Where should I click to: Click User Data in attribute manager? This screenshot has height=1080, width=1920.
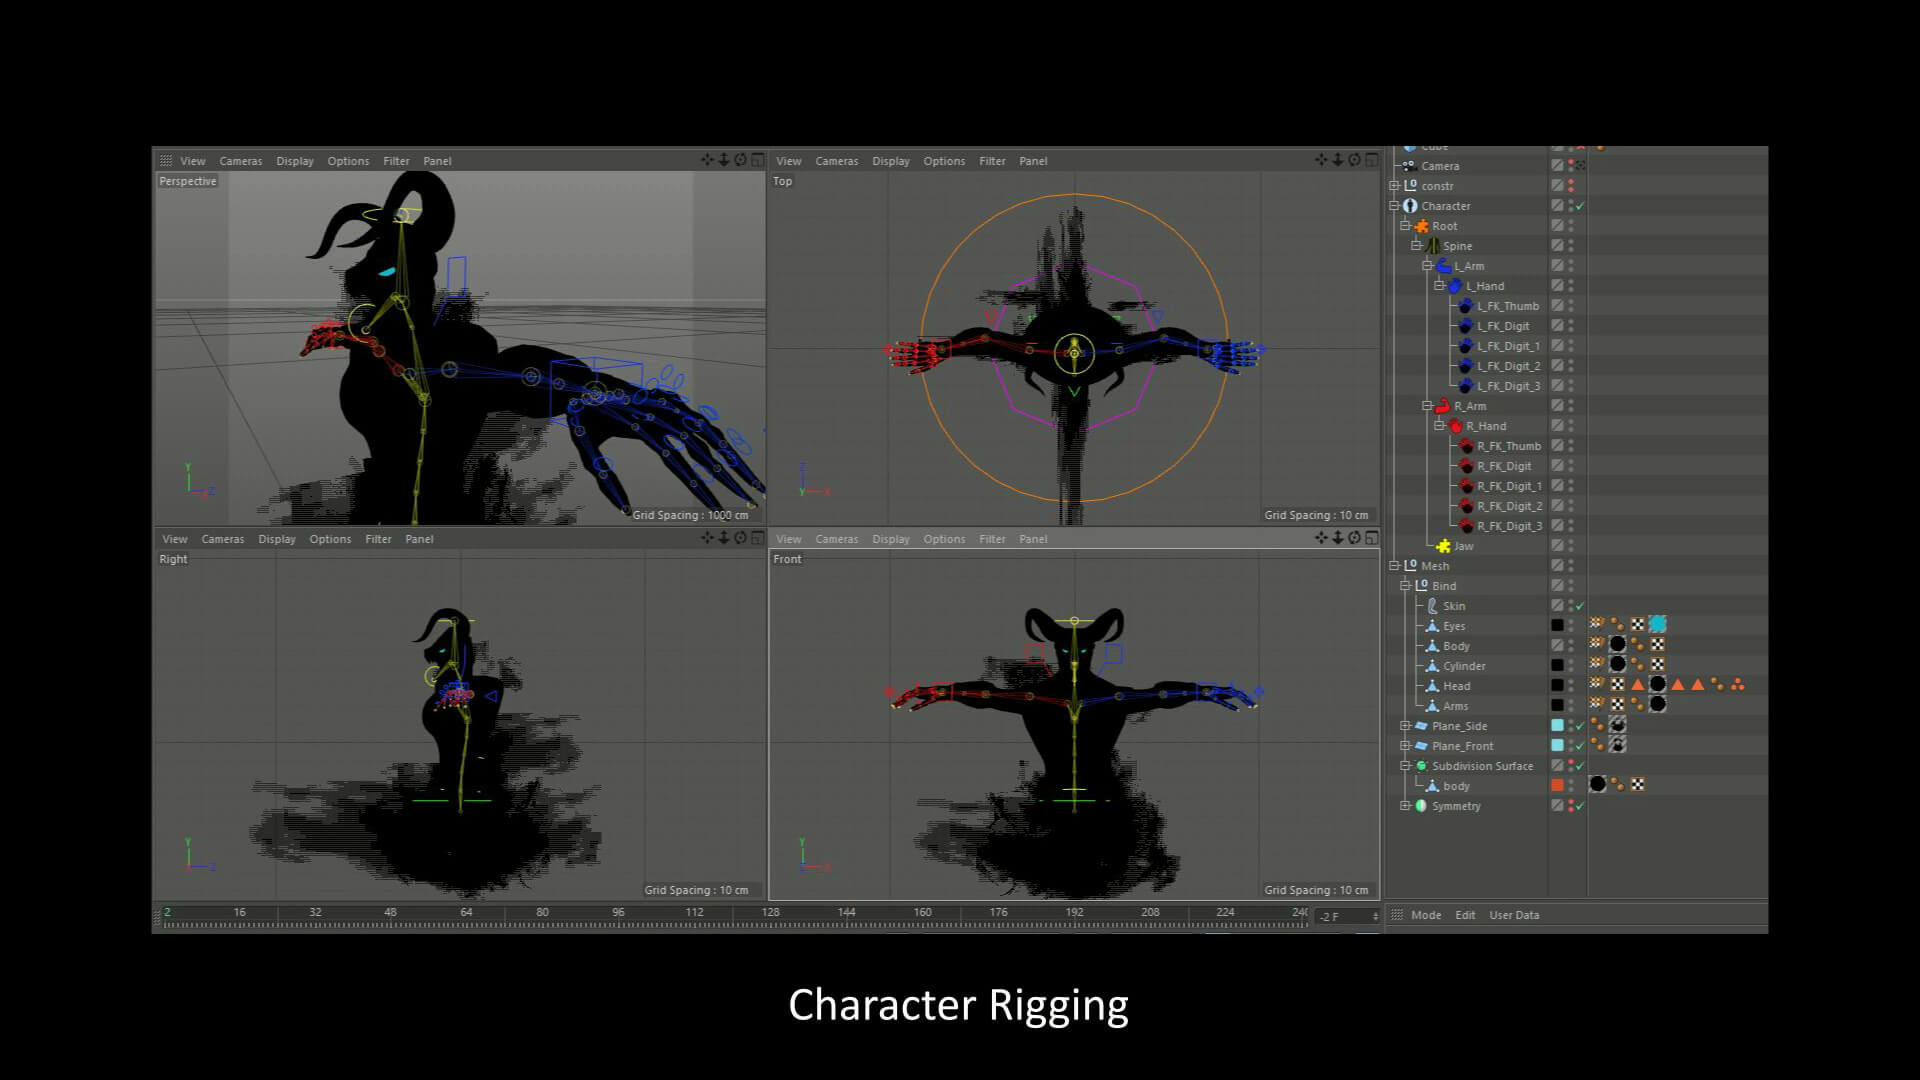click(x=1513, y=915)
